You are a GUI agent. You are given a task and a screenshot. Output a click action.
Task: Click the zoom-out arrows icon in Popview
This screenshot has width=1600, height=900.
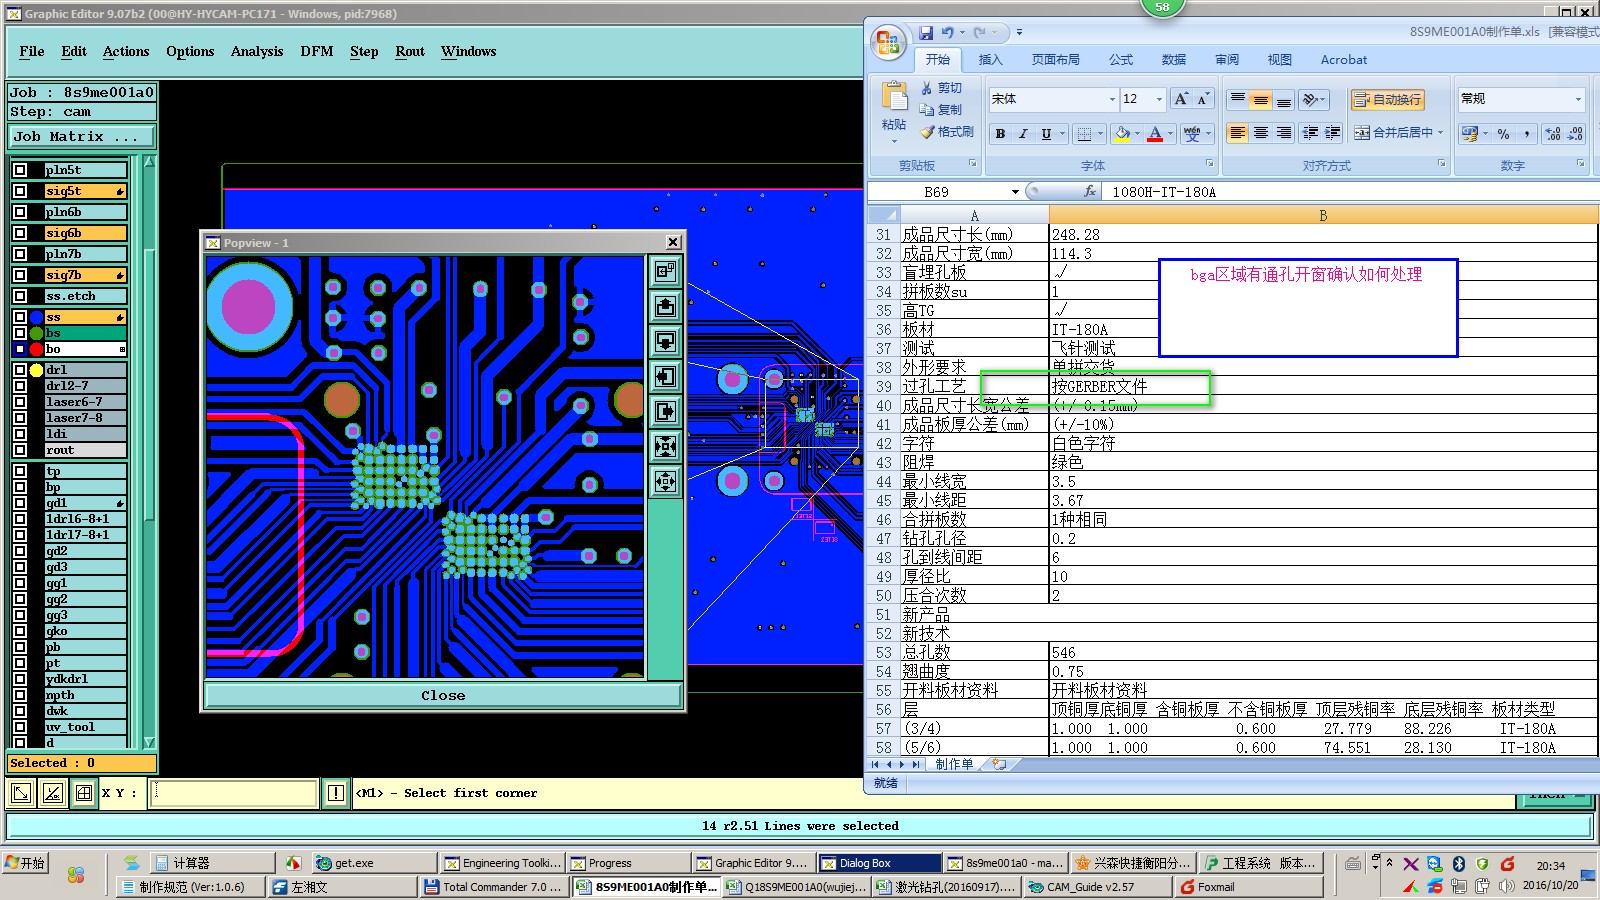665,481
